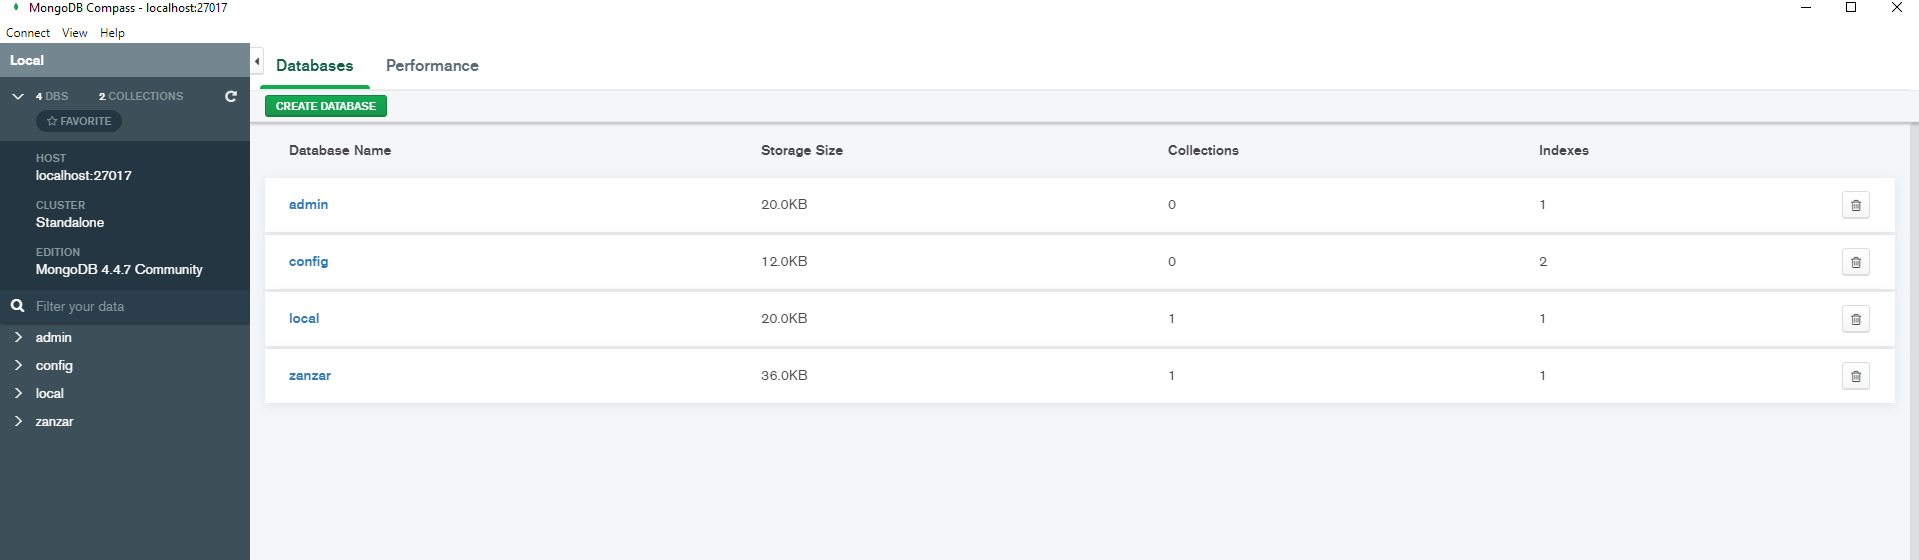Click trash icon in the config row
This screenshot has height=560, width=1919.
1855,262
